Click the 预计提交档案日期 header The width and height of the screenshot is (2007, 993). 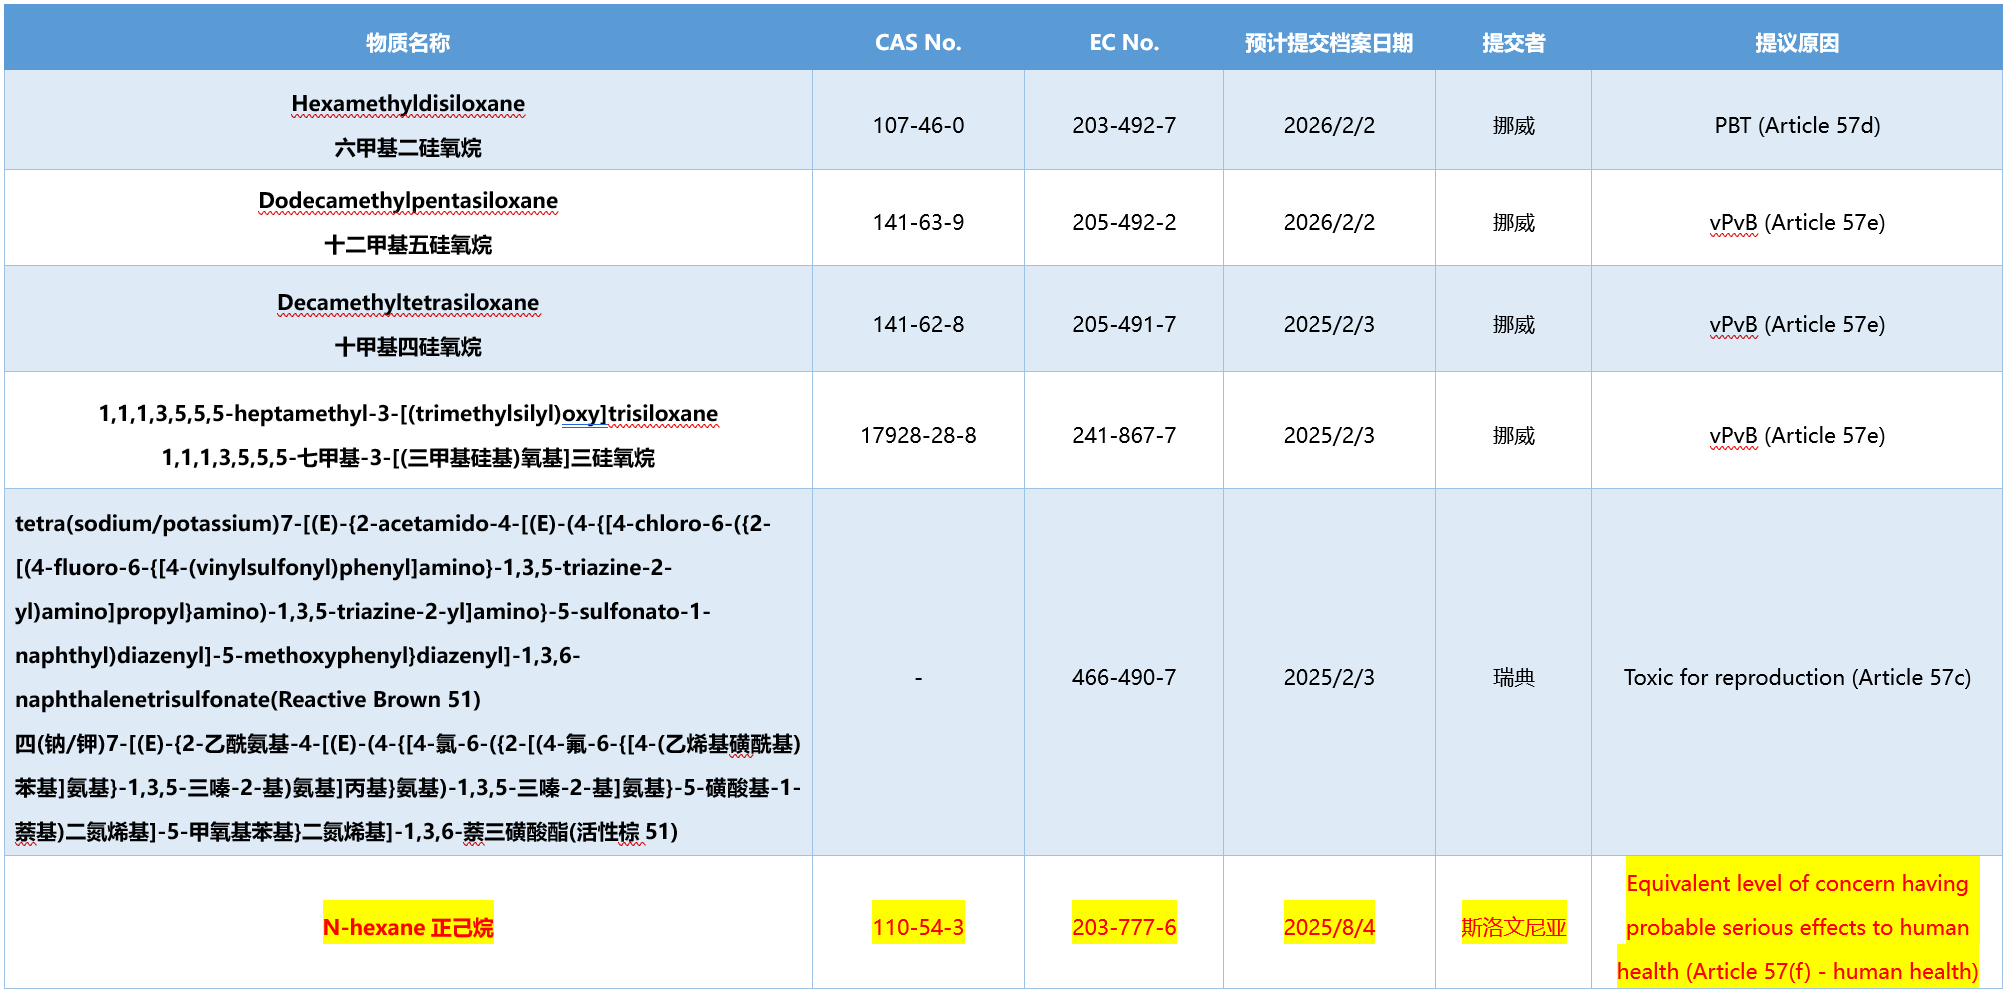[x=1328, y=42]
